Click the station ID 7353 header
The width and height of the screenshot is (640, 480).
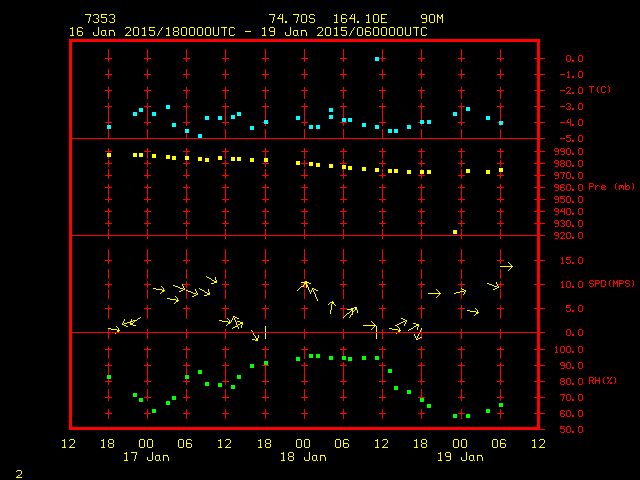click(101, 19)
